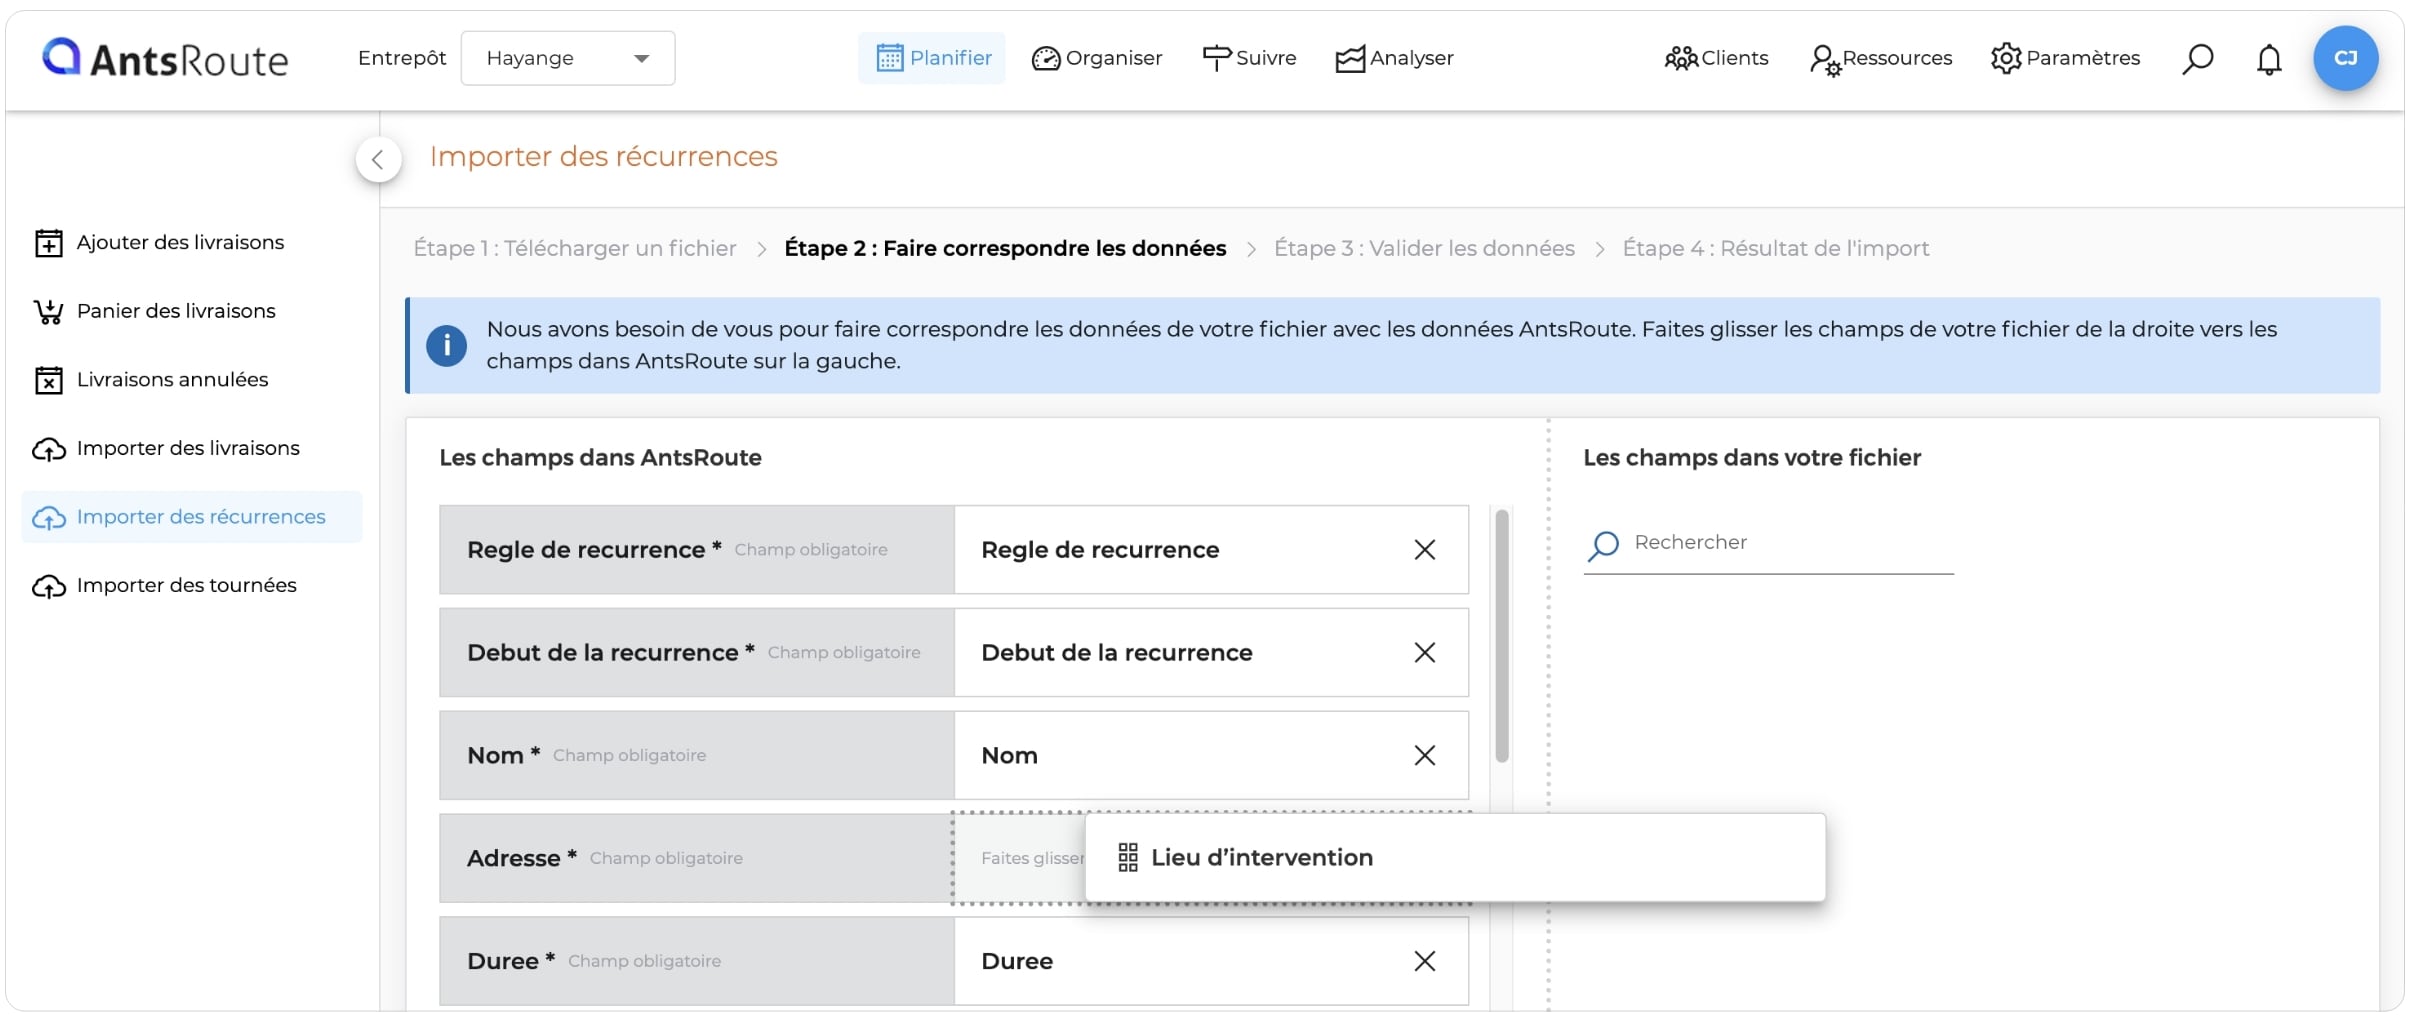This screenshot has height=1017, width=2410.
Task: Click the Ajouter des livraisons calendar-plus icon
Action: tap(49, 243)
